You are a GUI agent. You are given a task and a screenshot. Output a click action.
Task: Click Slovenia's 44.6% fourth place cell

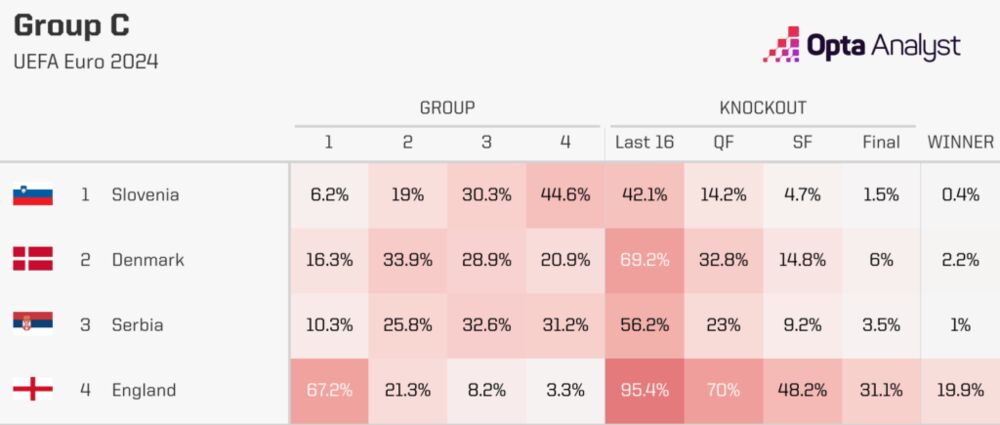(565, 195)
